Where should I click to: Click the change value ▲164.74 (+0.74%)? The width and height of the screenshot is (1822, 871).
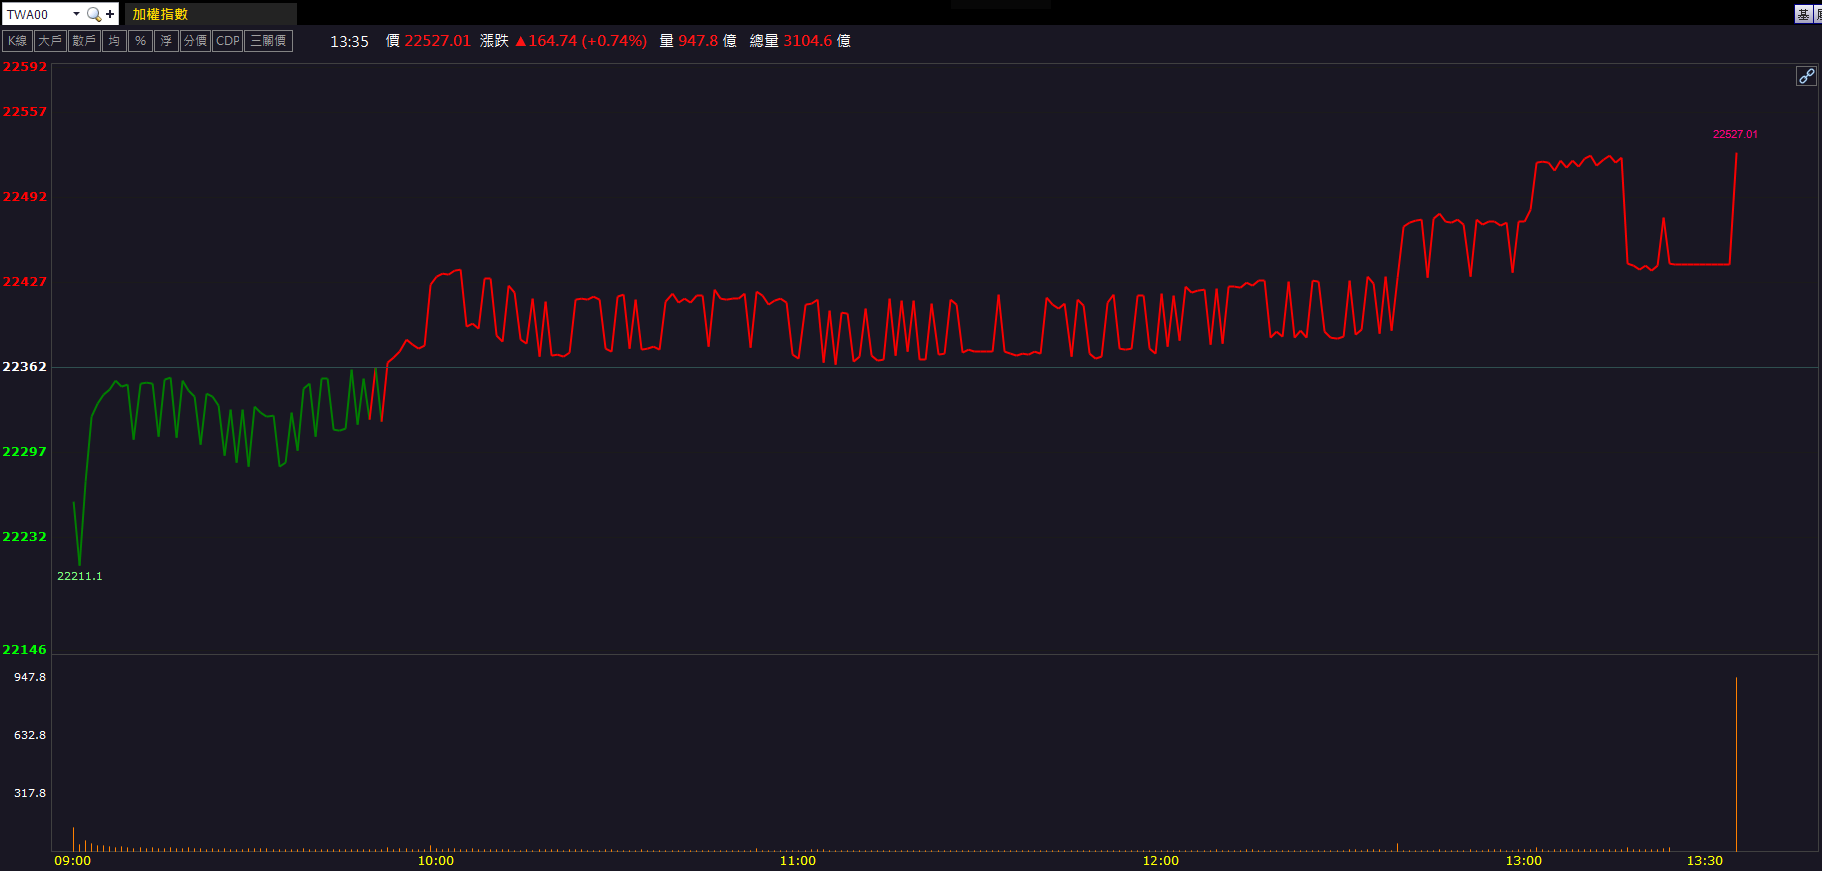tap(581, 41)
